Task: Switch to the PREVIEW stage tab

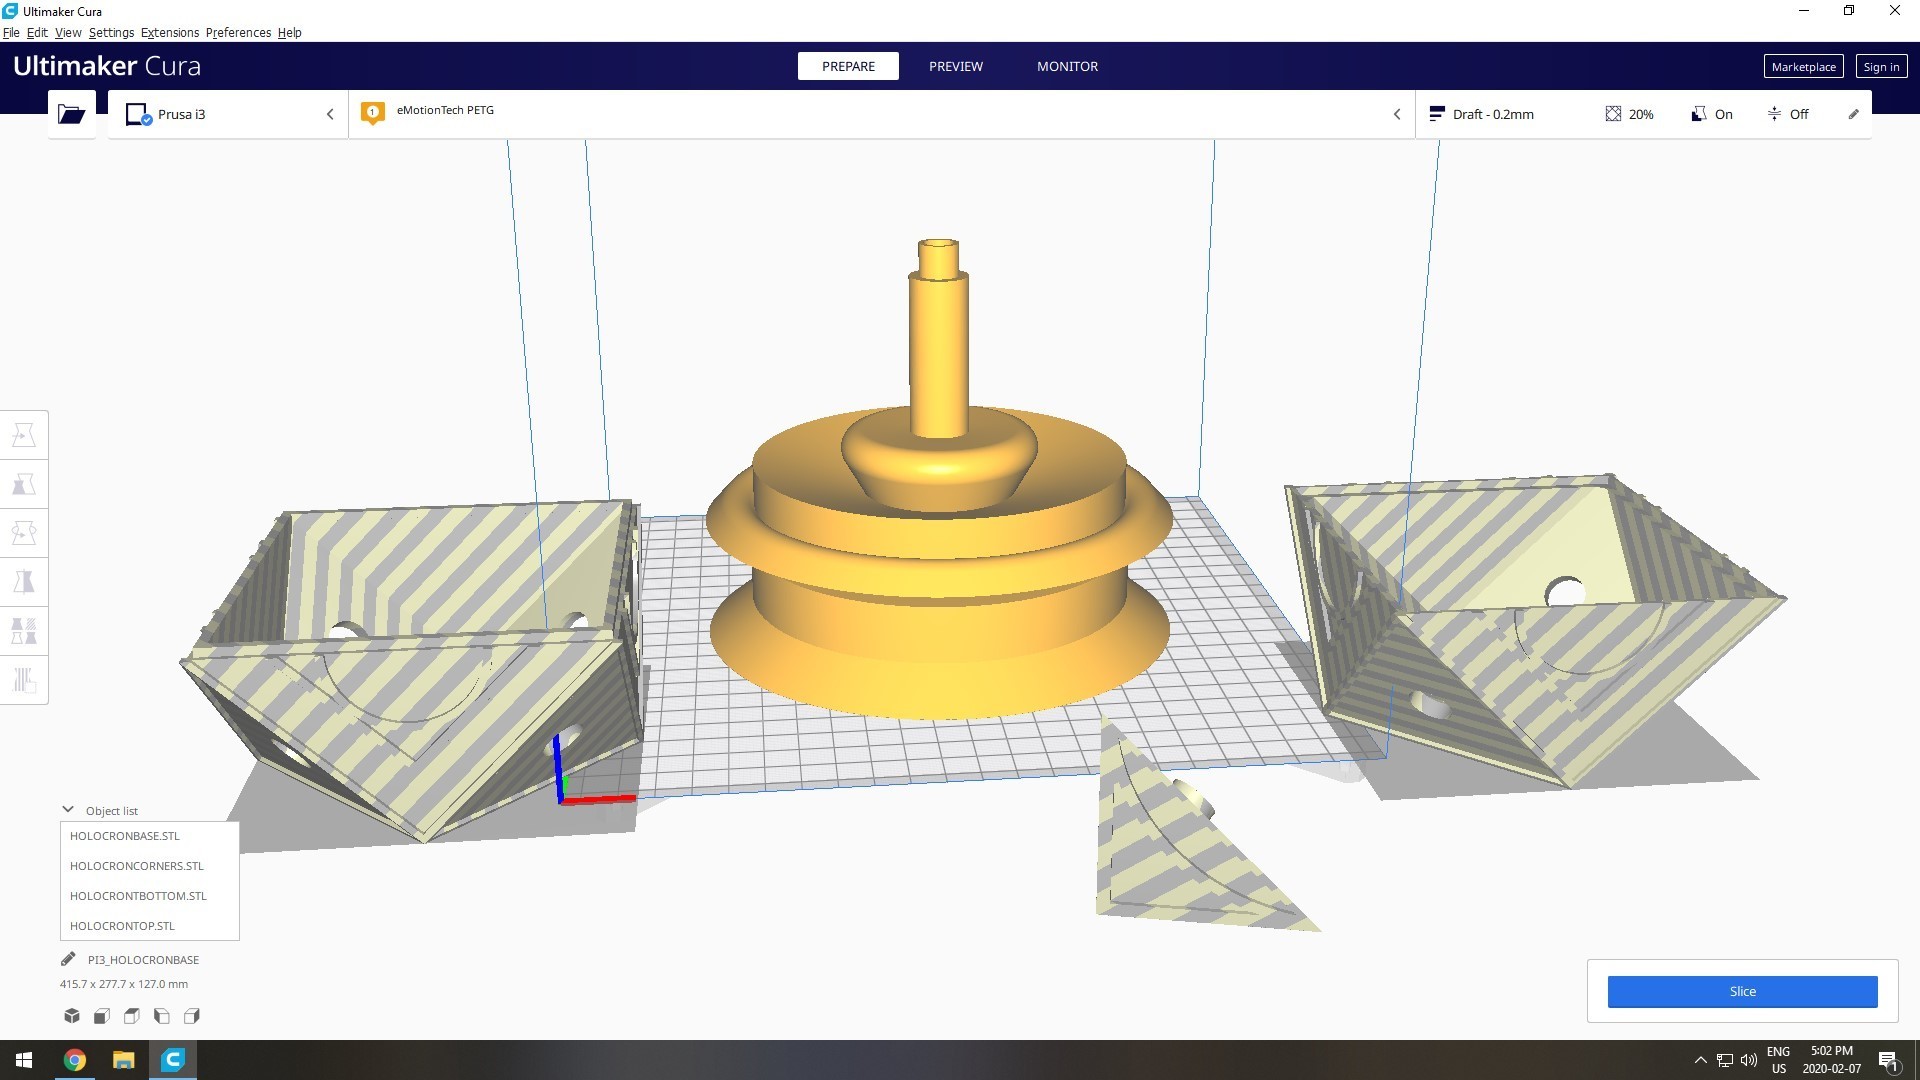Action: click(x=955, y=66)
